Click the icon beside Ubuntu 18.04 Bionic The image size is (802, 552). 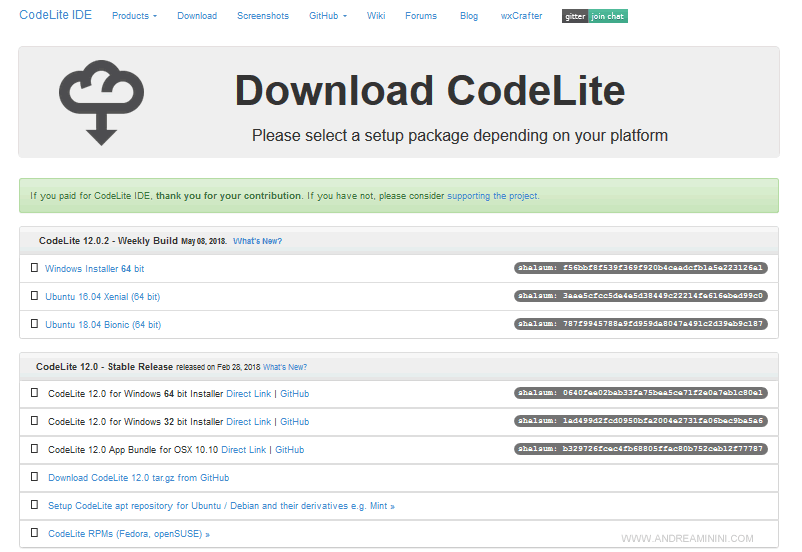click(35, 324)
